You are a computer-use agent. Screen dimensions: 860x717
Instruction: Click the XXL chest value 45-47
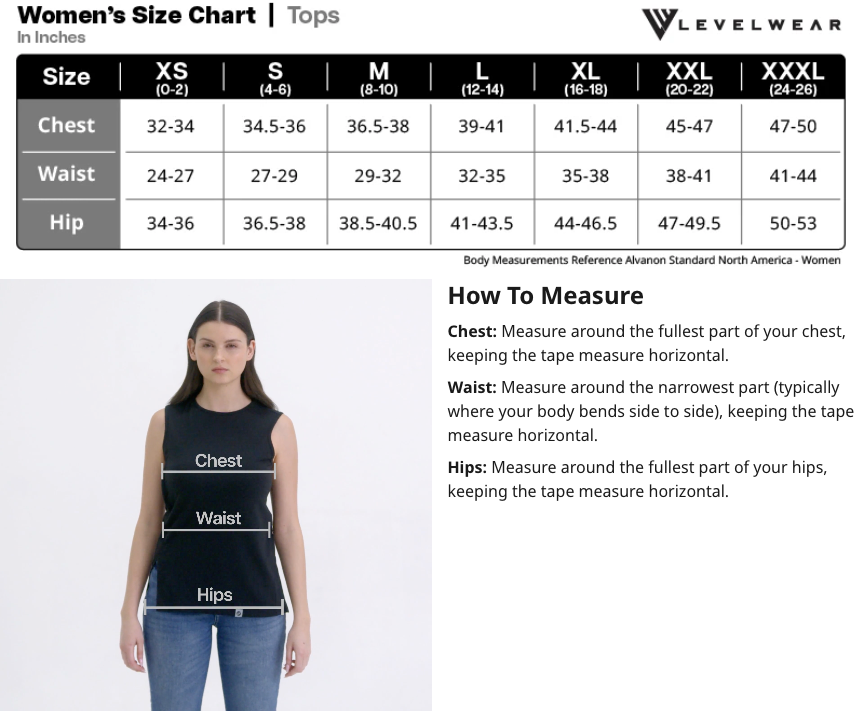click(689, 127)
